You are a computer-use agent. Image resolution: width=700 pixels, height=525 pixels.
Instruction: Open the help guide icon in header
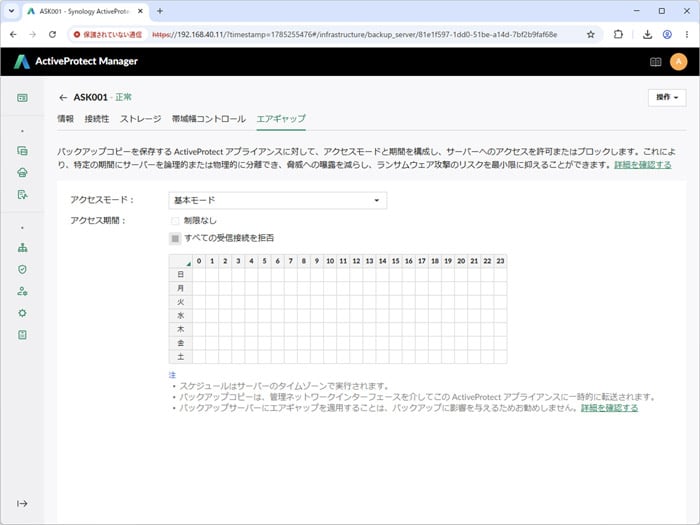655,62
